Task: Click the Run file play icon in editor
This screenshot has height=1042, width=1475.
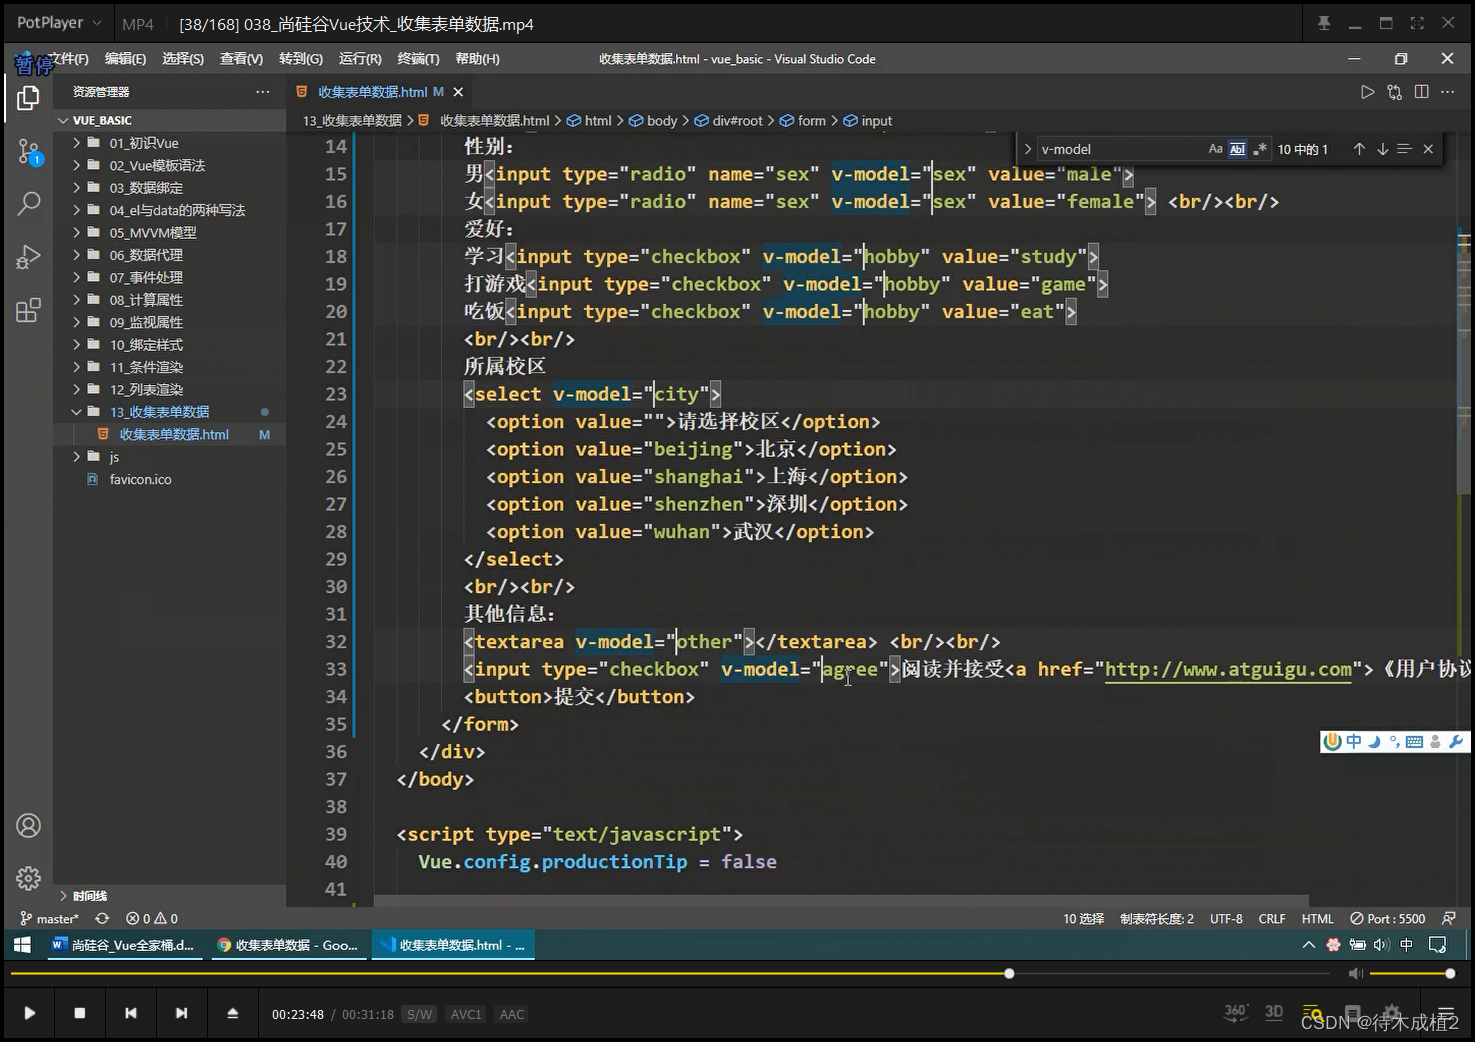Action: pos(1367,92)
